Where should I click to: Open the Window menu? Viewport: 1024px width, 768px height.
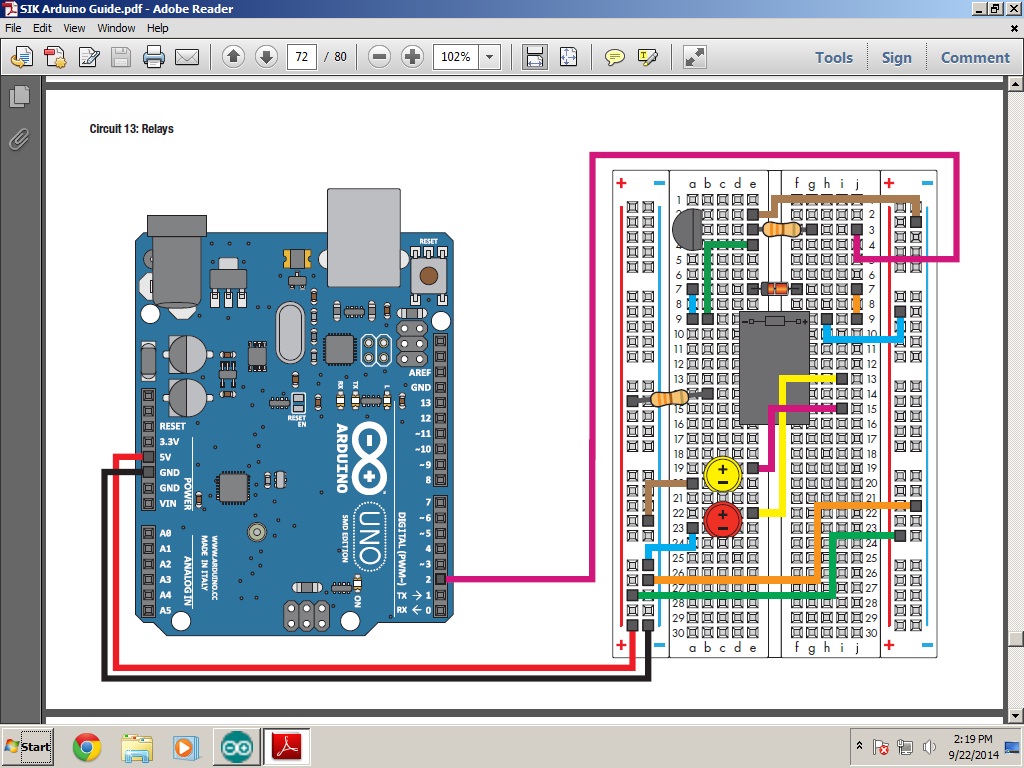pos(116,27)
